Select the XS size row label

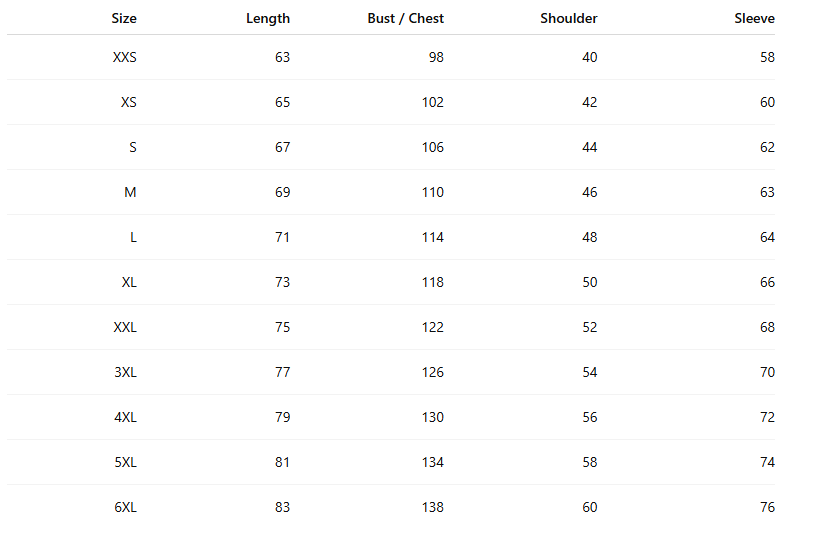(x=128, y=102)
